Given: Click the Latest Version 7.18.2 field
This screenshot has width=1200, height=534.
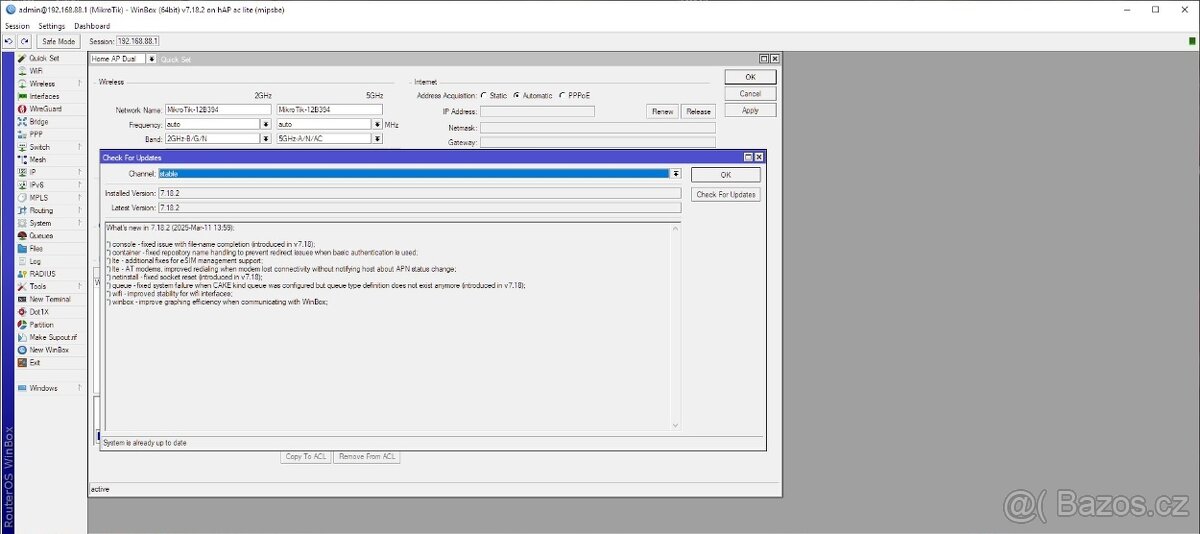Looking at the screenshot, I should pos(420,207).
